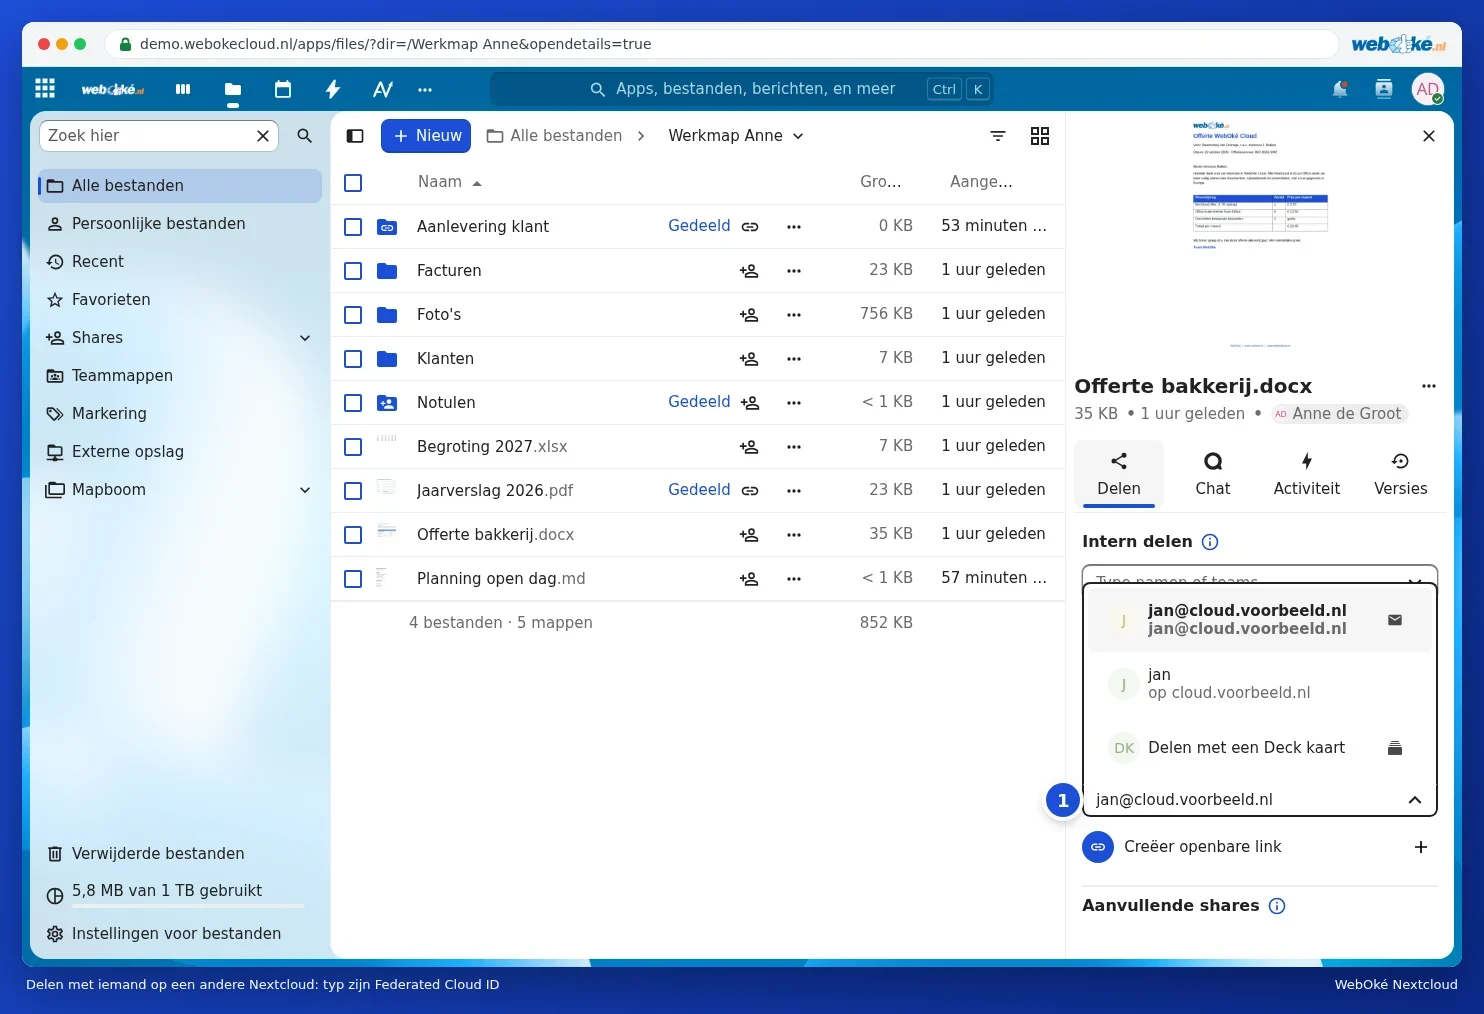Check the Aanlevering klant row
1484x1014 pixels.
353,227
